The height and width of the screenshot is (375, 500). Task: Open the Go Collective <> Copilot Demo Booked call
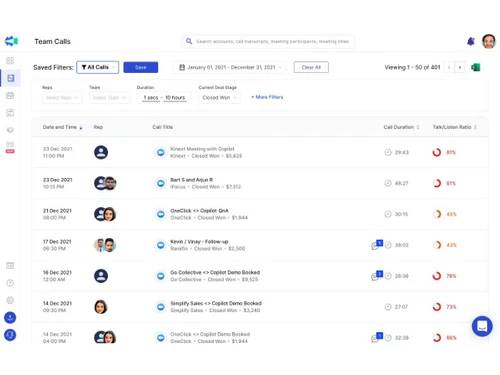click(x=215, y=272)
